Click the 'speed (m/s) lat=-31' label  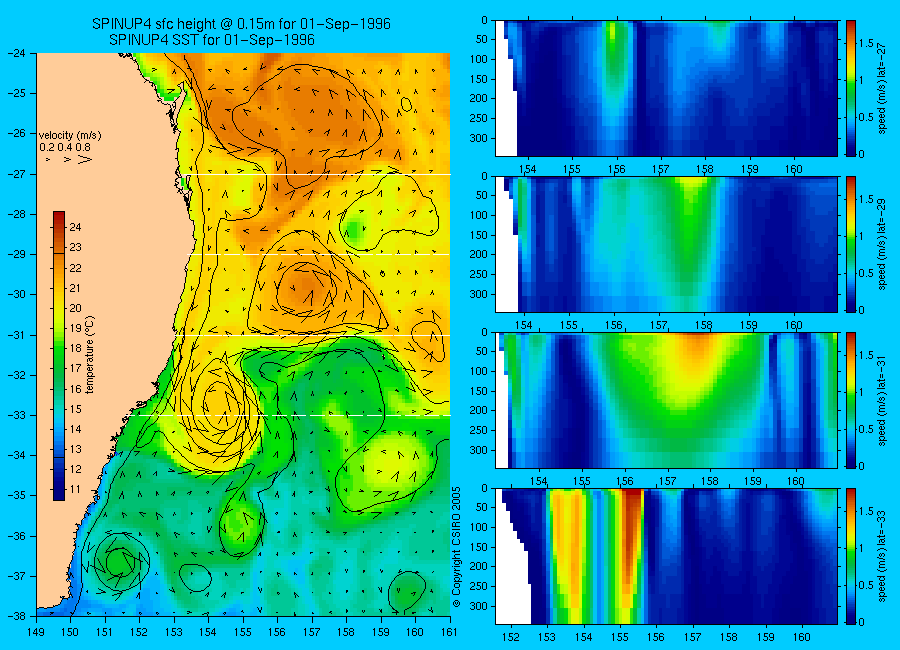882,401
